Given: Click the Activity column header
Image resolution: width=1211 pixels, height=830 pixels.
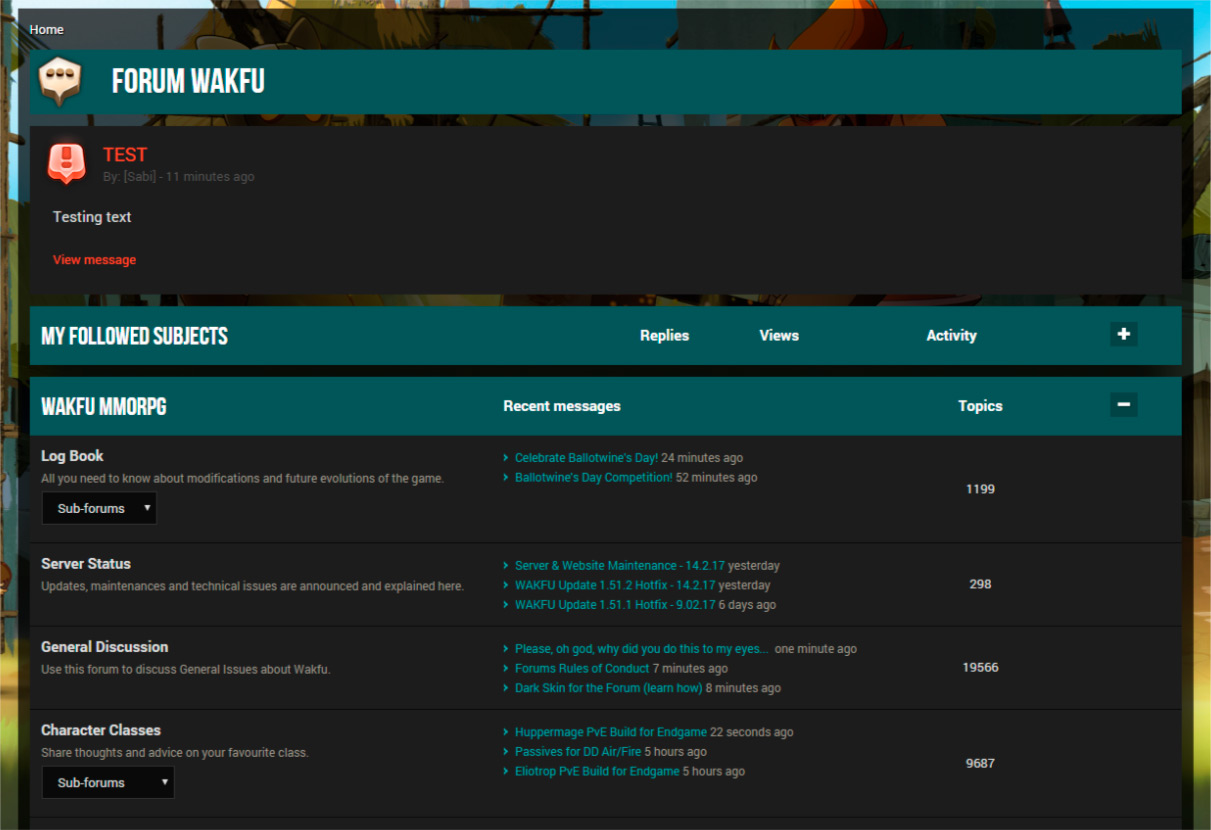Looking at the screenshot, I should click(x=951, y=335).
